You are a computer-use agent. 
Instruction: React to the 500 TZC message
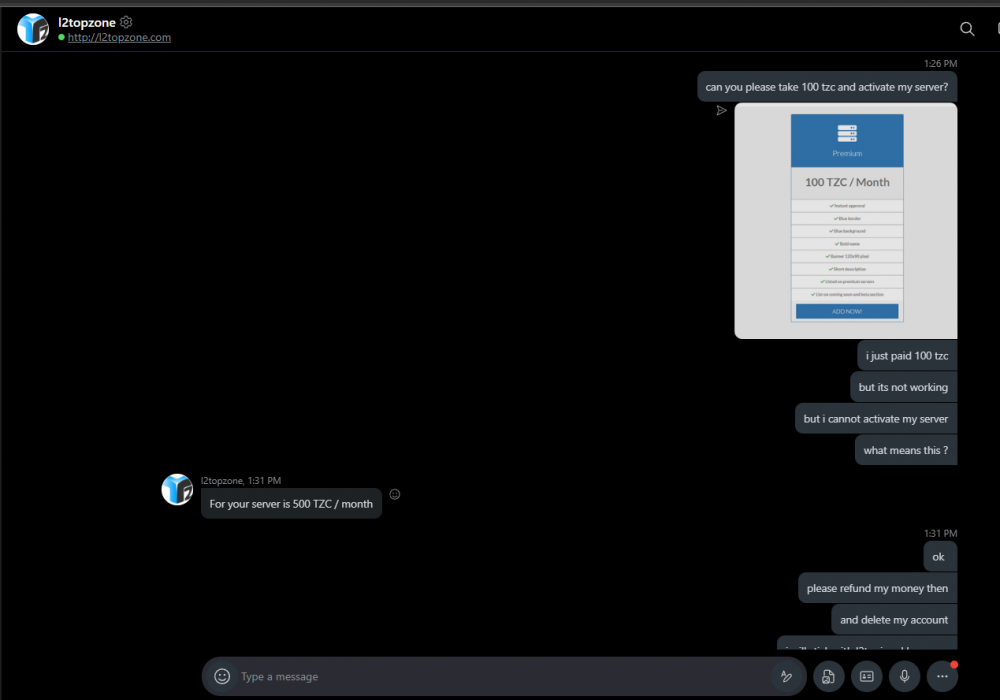395,494
